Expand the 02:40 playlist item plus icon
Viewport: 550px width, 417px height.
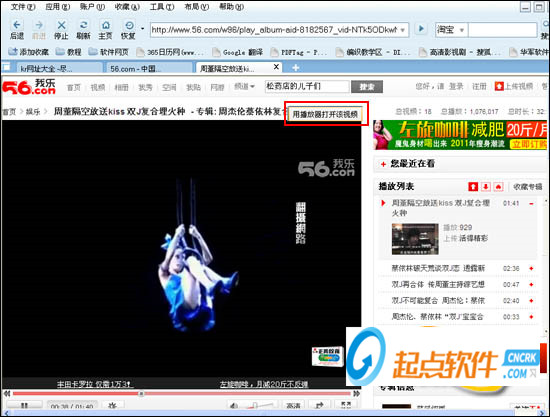531,301
